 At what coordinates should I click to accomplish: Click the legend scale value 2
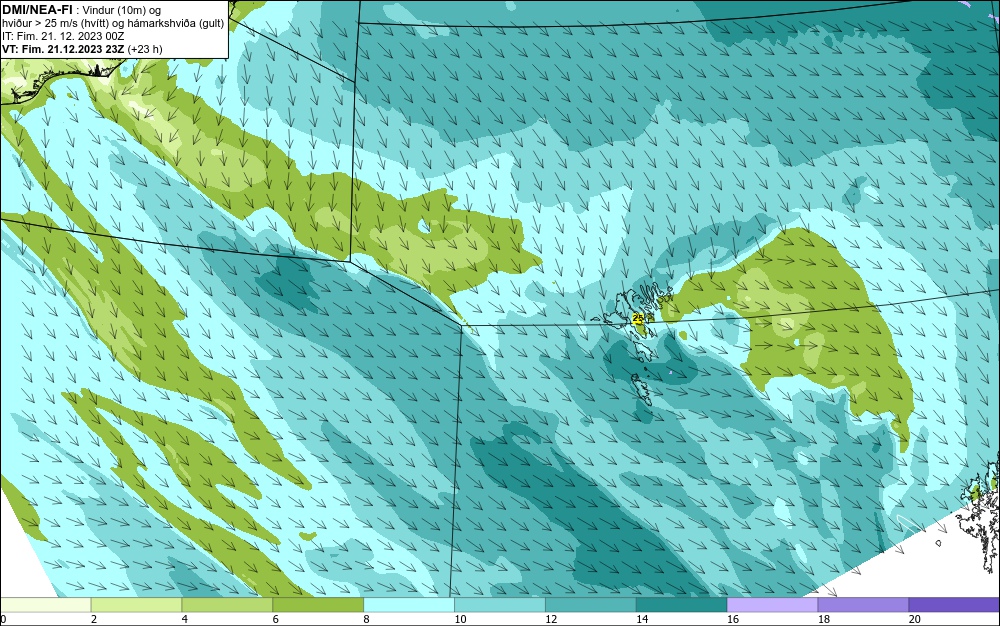[94, 619]
